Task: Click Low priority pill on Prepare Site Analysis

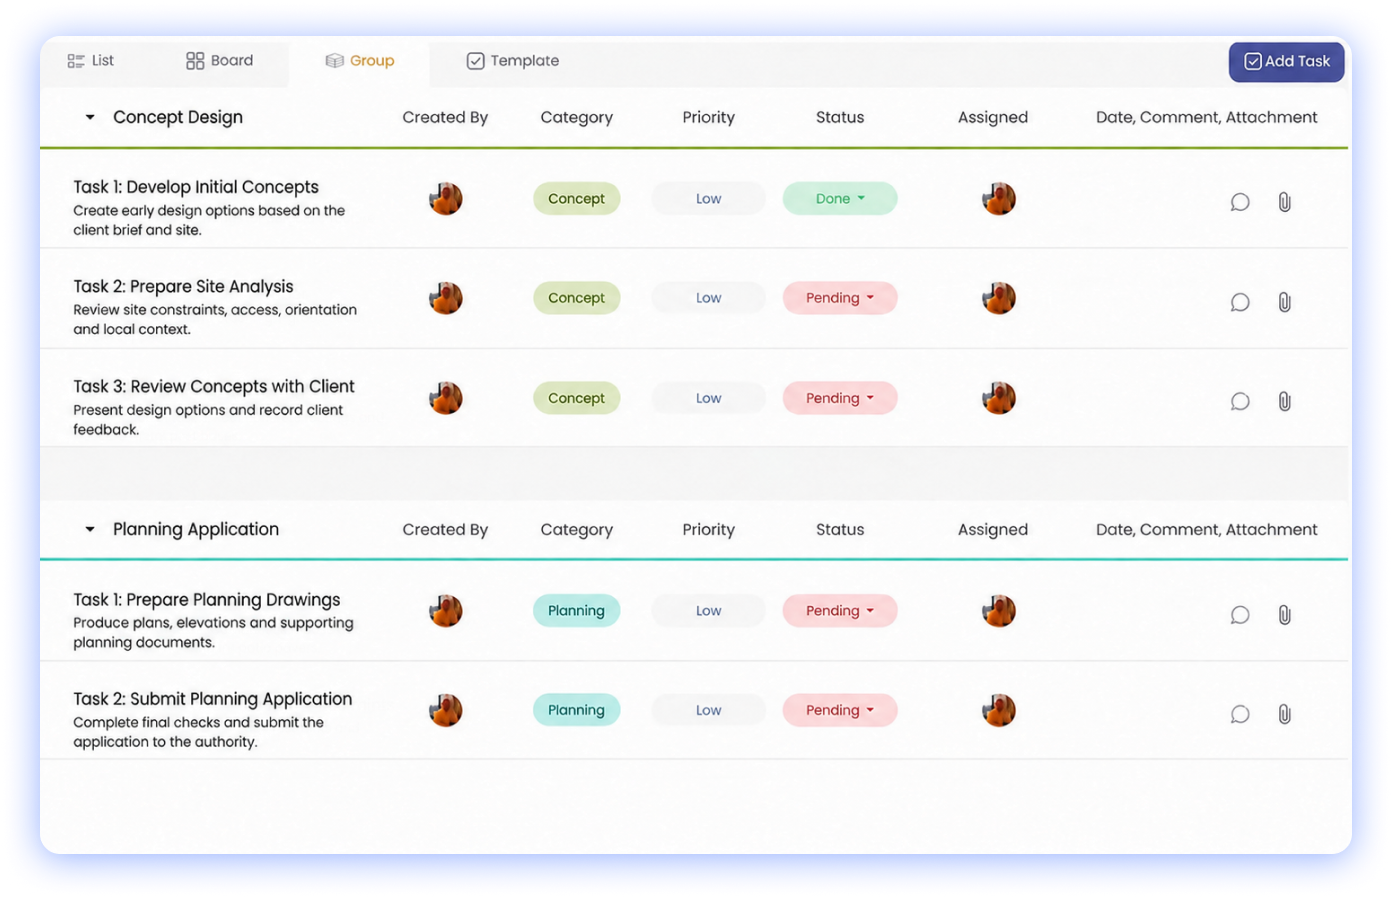Action: pyautogui.click(x=708, y=298)
